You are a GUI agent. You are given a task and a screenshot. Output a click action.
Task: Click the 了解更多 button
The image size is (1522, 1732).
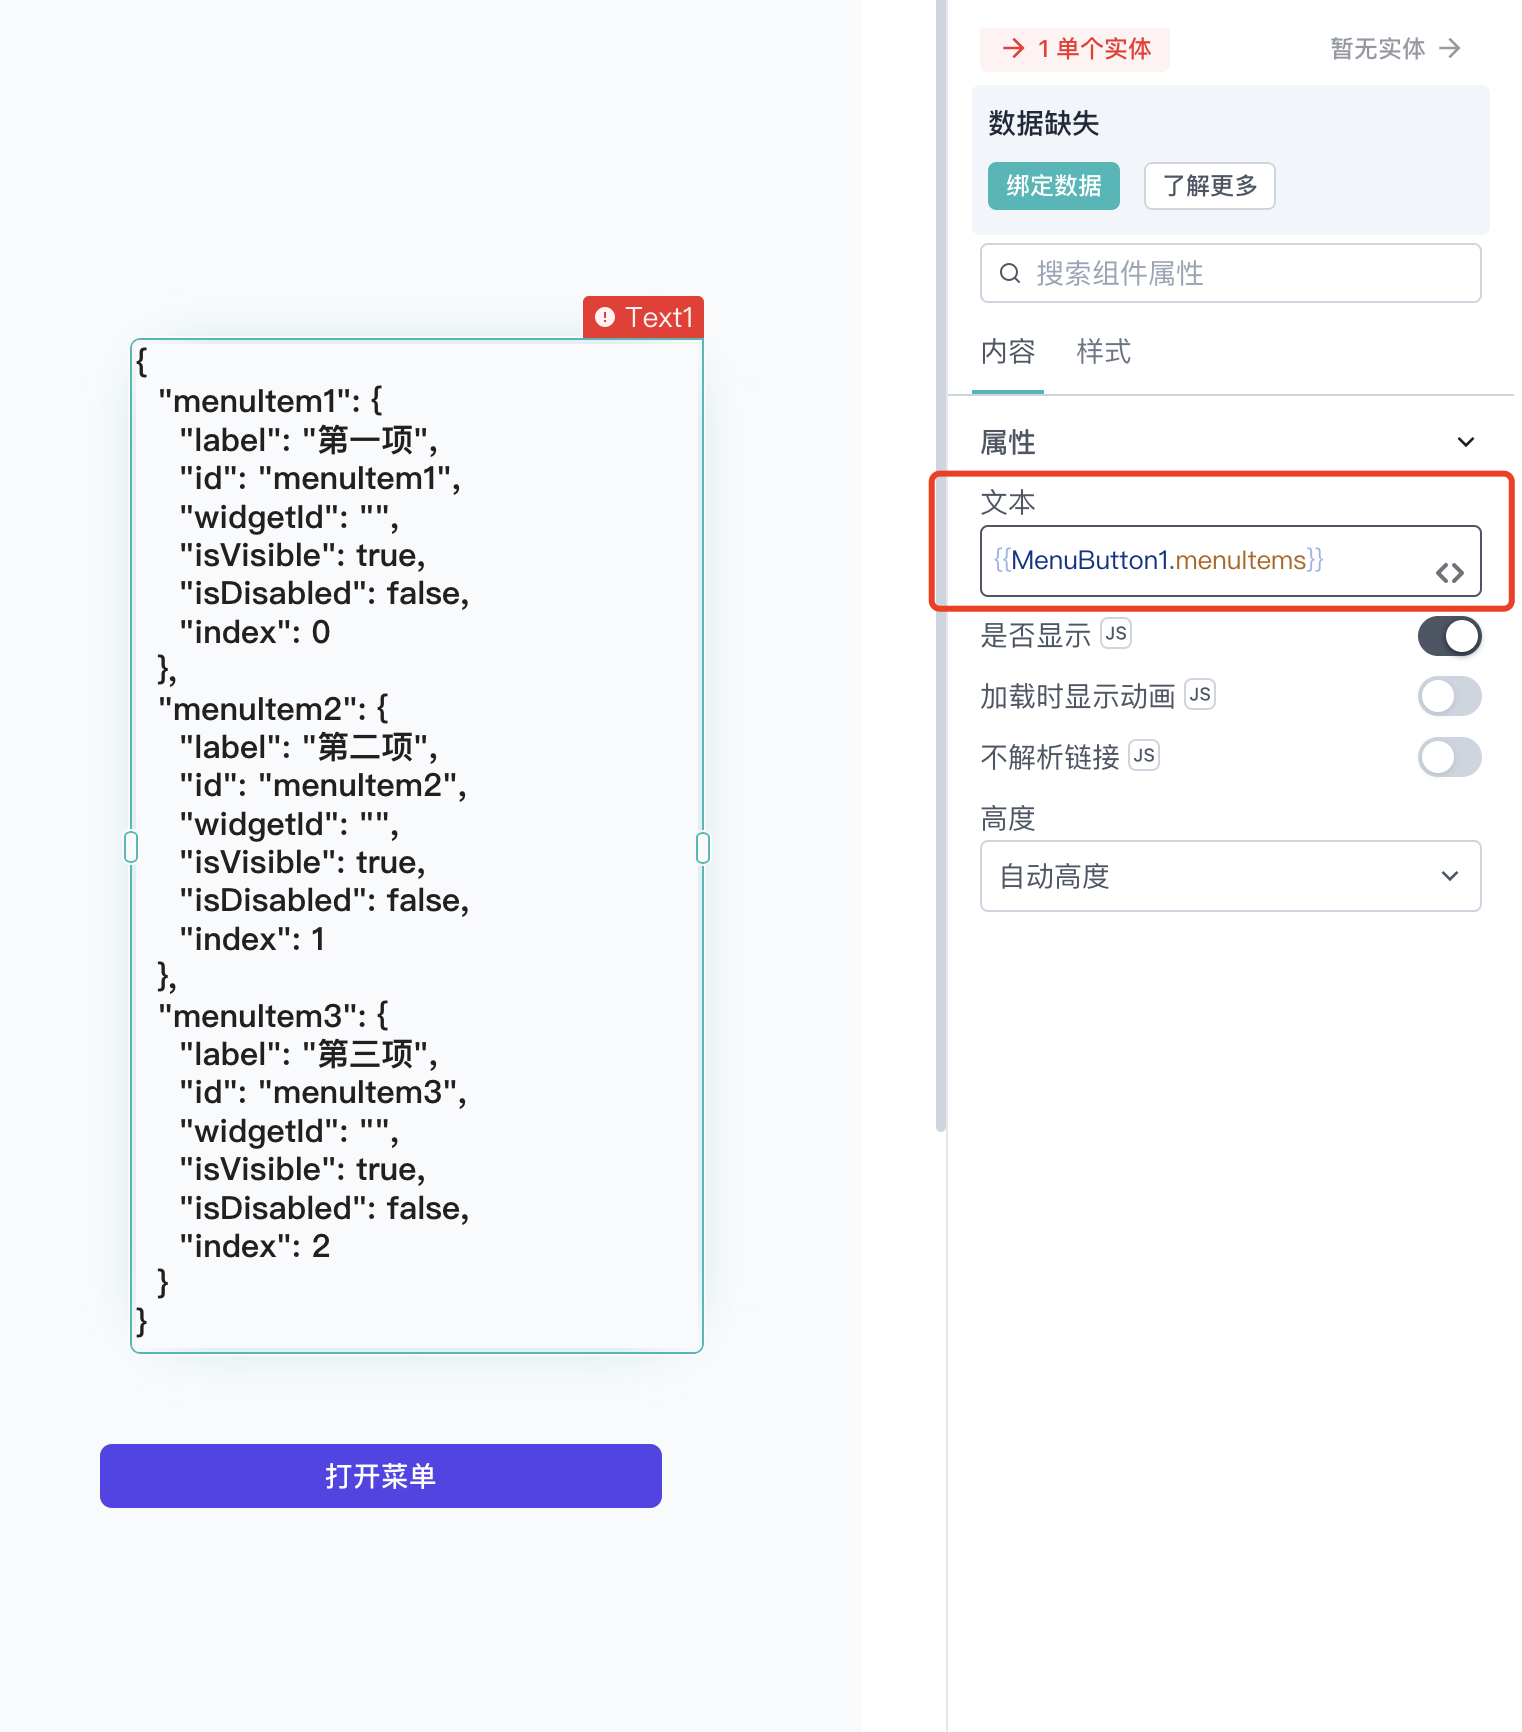[x=1210, y=186]
